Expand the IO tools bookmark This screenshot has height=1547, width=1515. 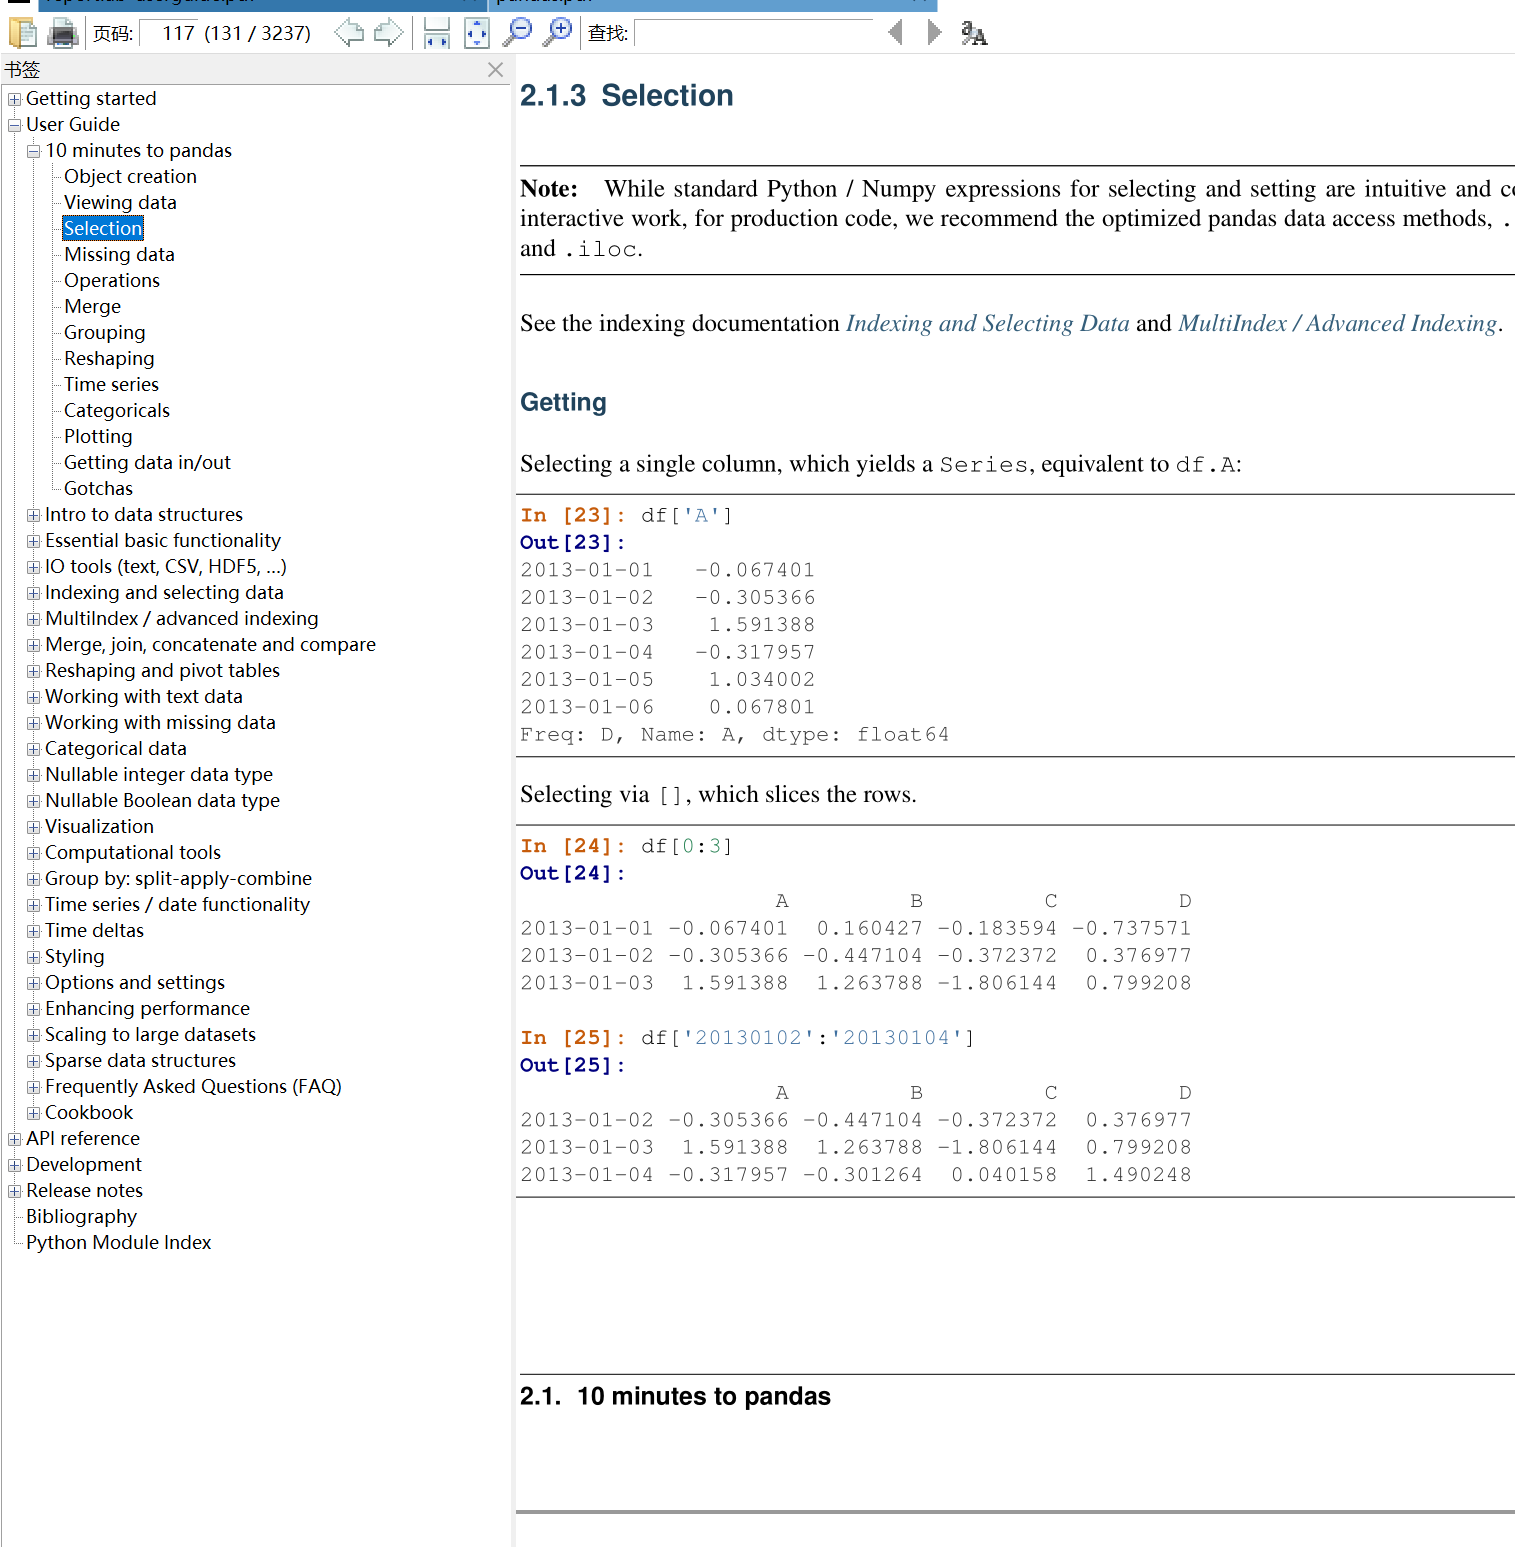tap(33, 567)
